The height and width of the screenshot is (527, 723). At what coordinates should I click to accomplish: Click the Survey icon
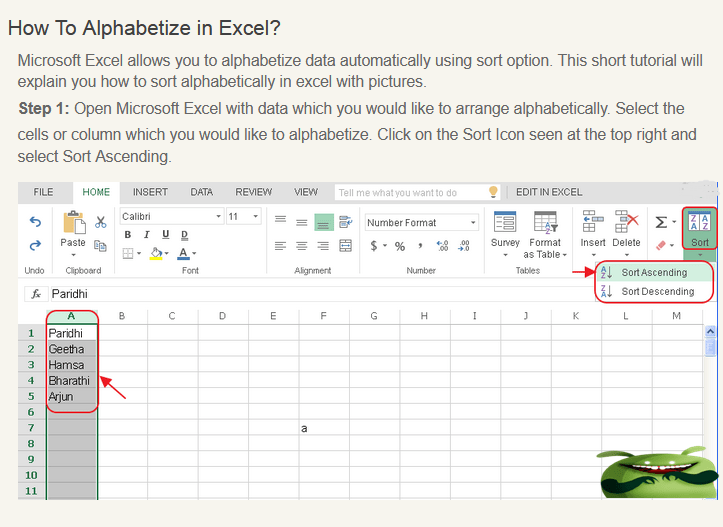pyautogui.click(x=505, y=223)
